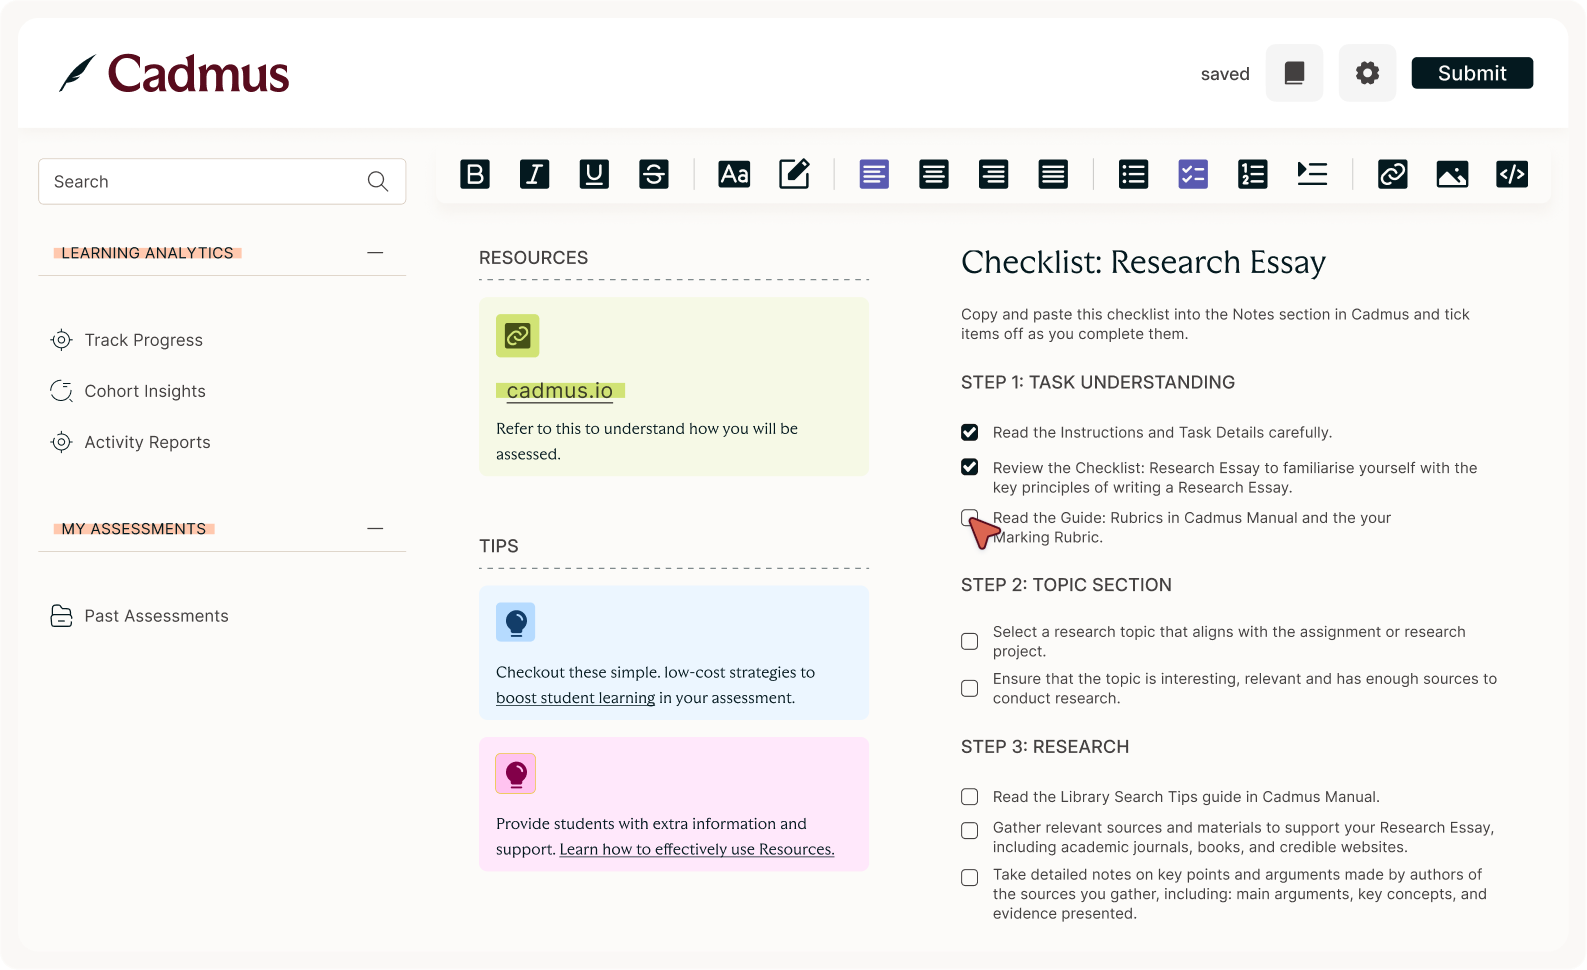Open the Aa text style tool
Image resolution: width=1587 pixels, height=970 pixels.
click(734, 174)
